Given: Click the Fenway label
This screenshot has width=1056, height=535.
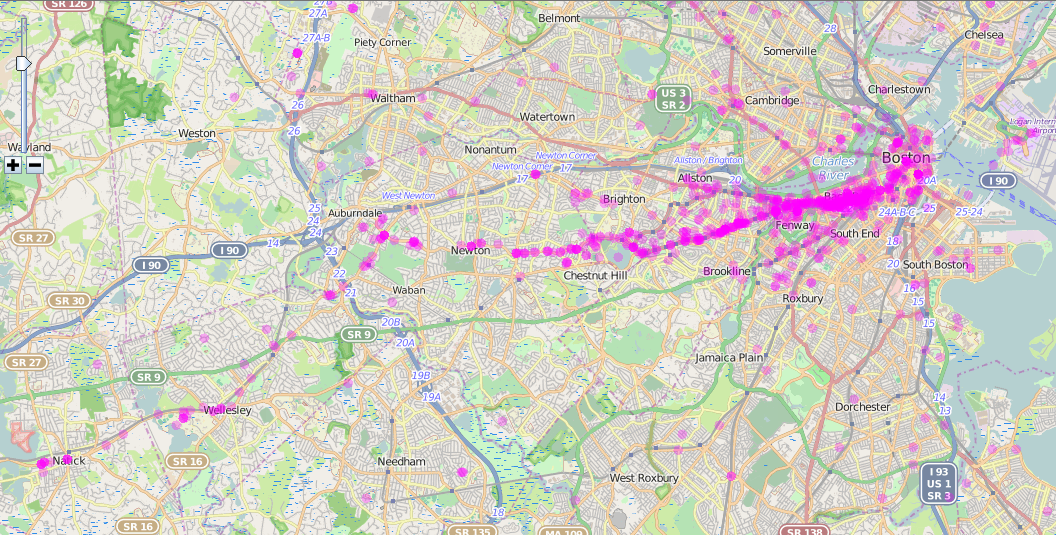Looking at the screenshot, I should (x=795, y=225).
